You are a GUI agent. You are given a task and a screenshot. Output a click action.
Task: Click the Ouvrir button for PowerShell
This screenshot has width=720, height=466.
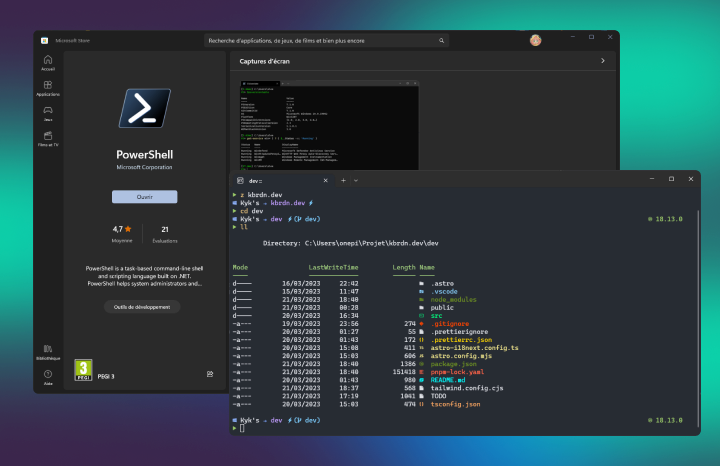point(145,197)
